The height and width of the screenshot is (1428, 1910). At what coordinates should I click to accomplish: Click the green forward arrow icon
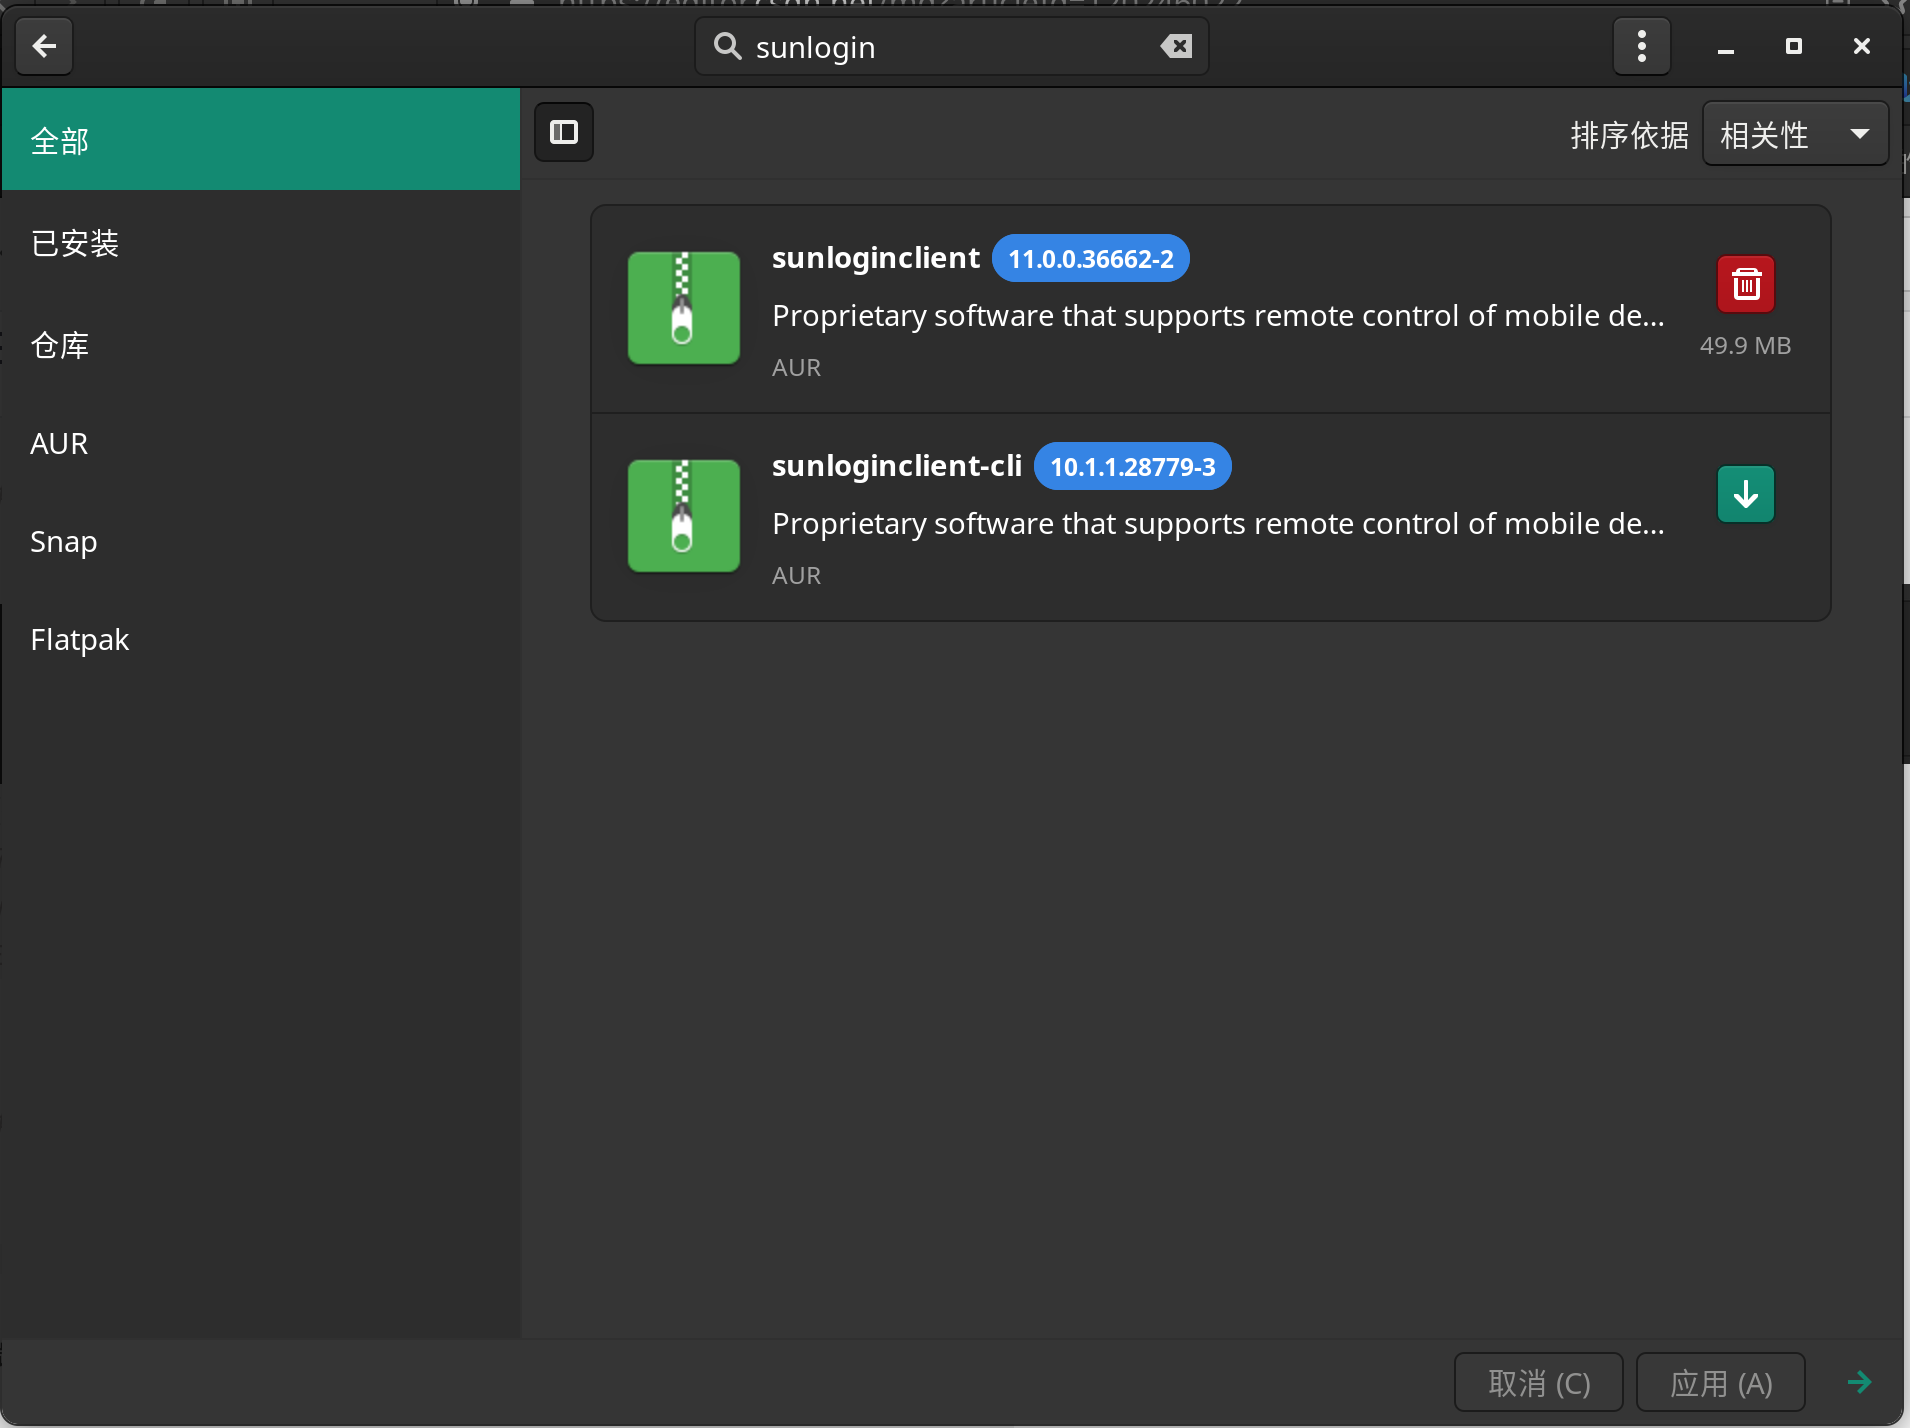point(1860,1382)
